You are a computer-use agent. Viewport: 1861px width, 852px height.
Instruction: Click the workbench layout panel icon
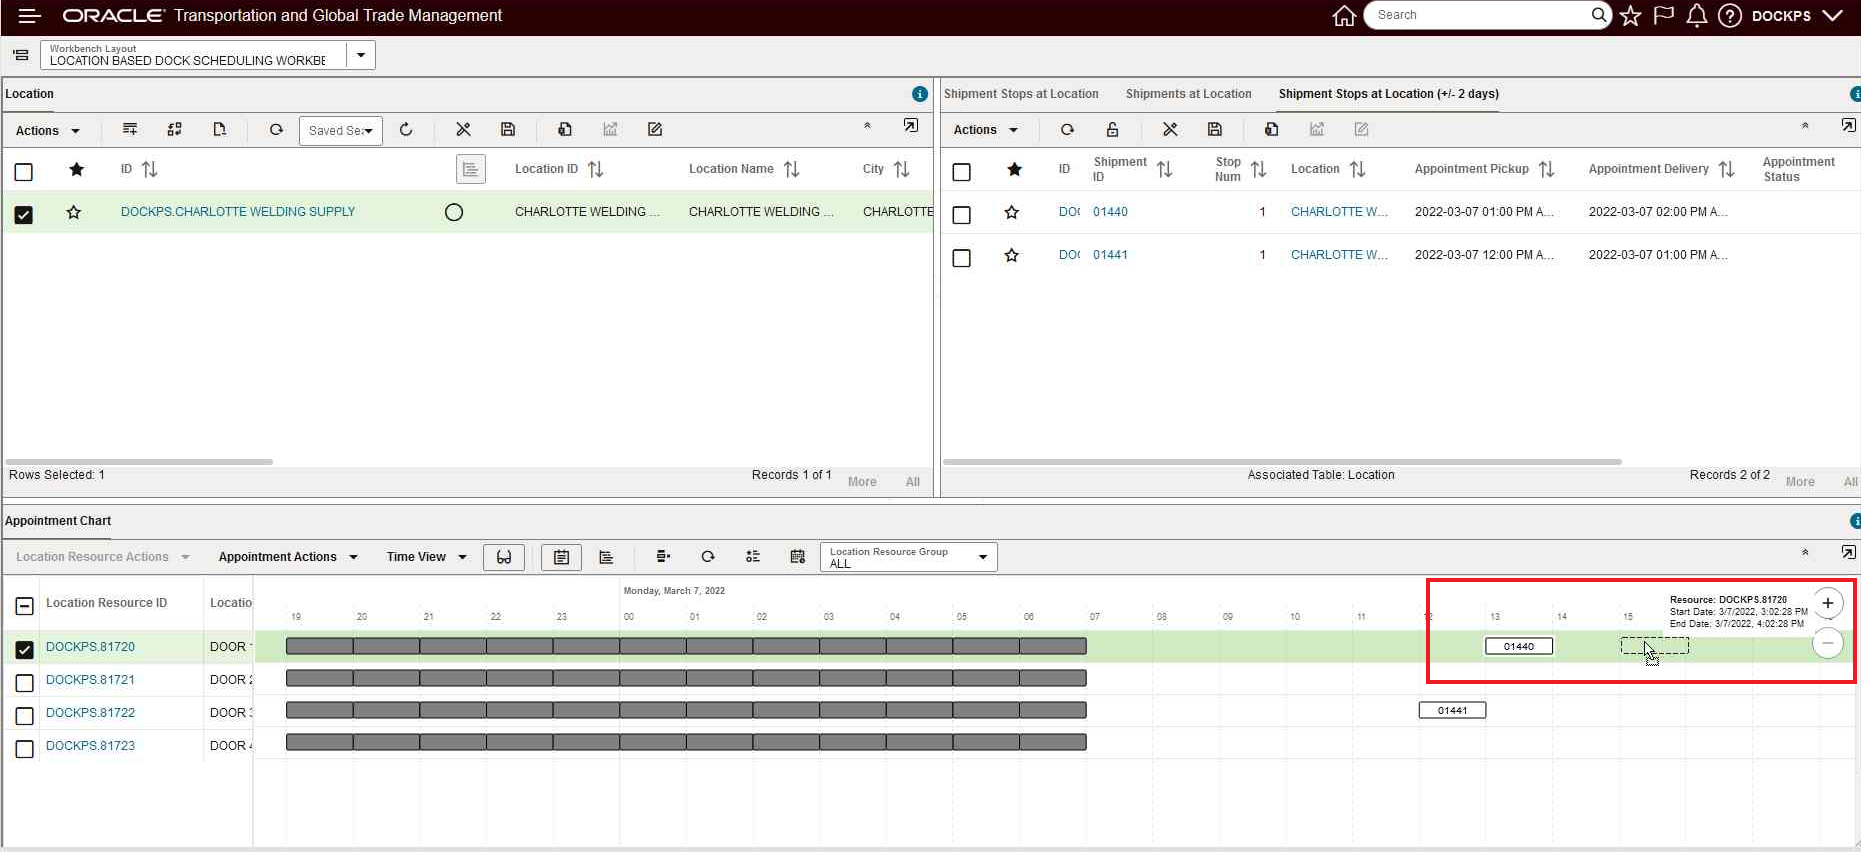(x=21, y=55)
